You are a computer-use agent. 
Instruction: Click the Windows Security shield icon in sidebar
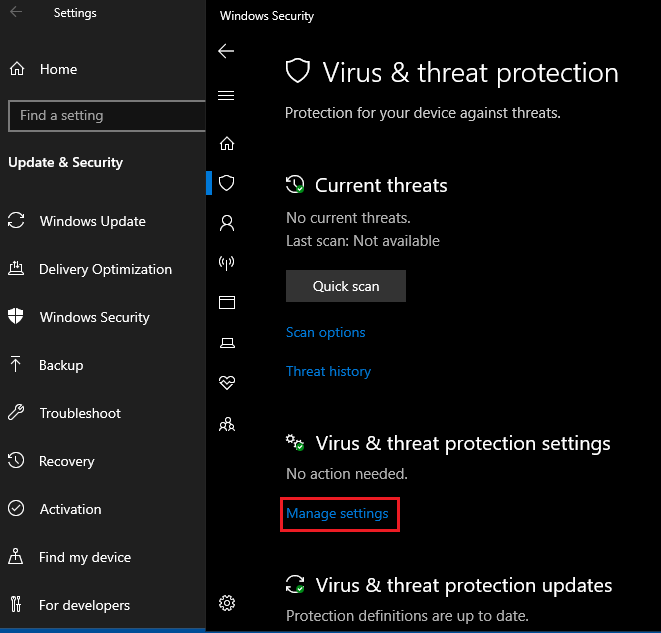(16, 316)
